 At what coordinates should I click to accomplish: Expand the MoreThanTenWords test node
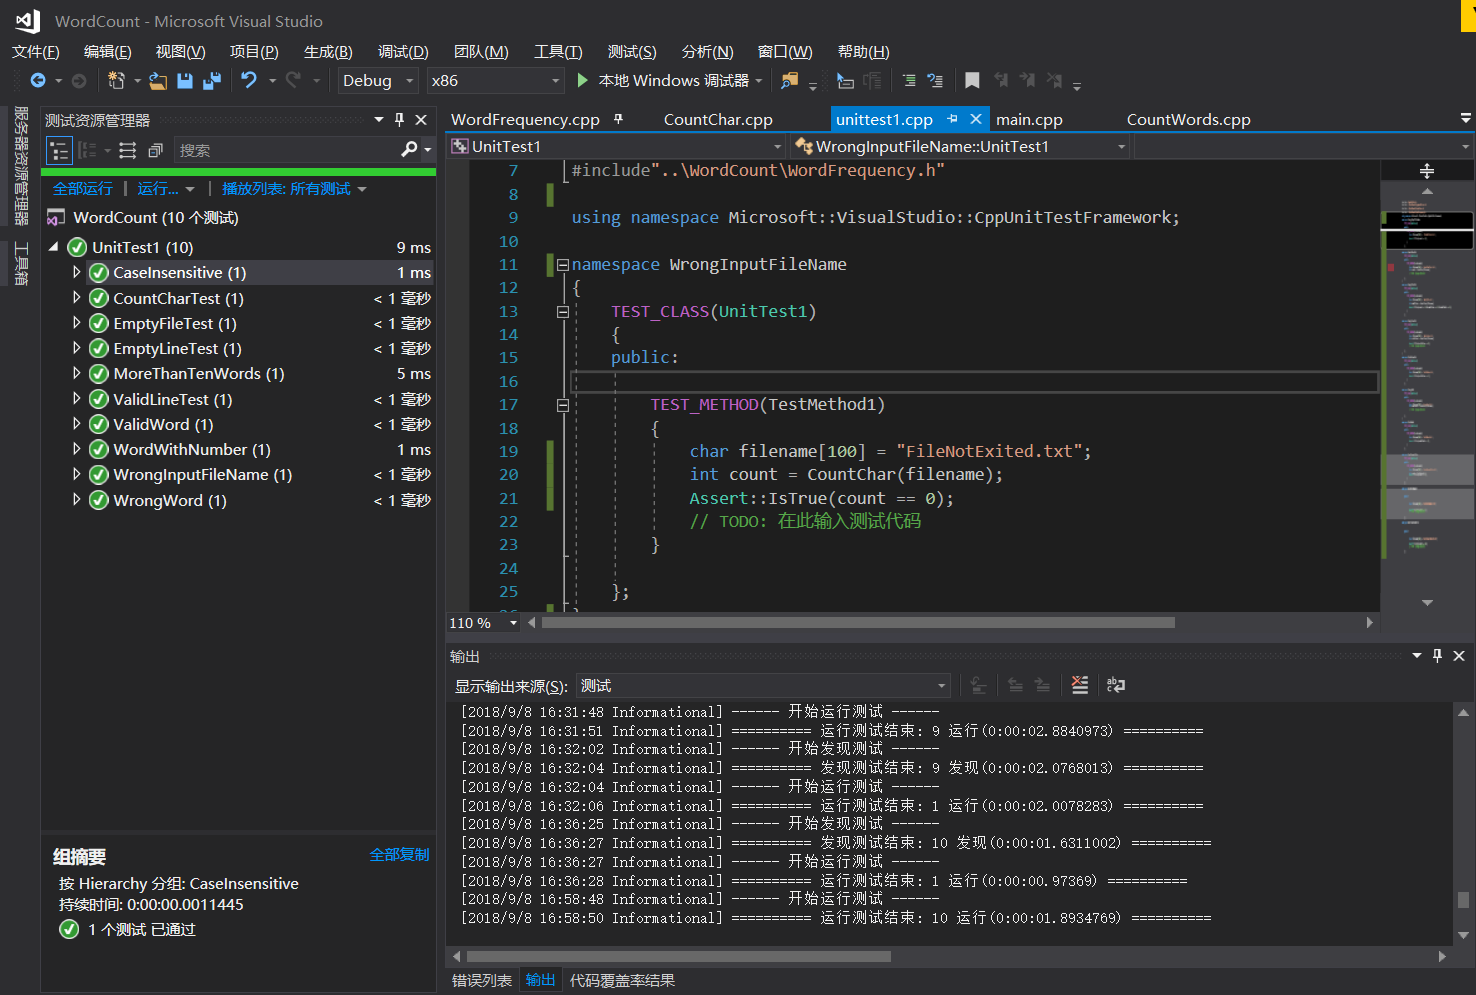76,373
